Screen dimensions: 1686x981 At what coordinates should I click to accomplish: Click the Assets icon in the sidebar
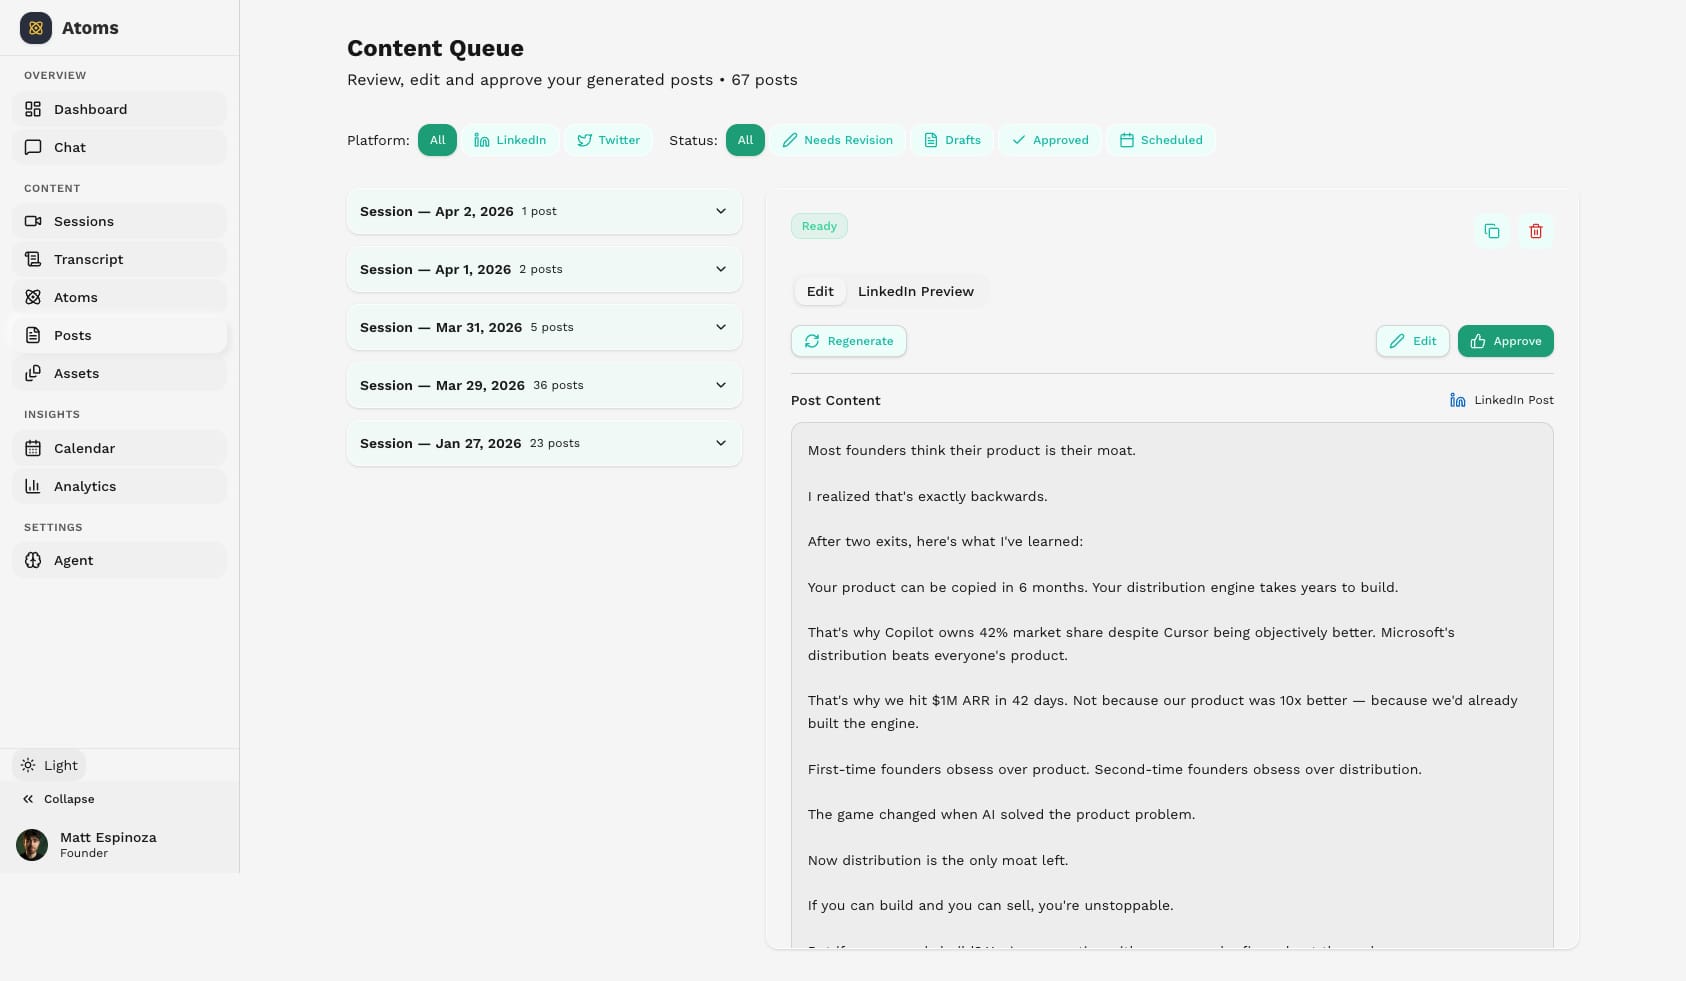click(x=33, y=373)
